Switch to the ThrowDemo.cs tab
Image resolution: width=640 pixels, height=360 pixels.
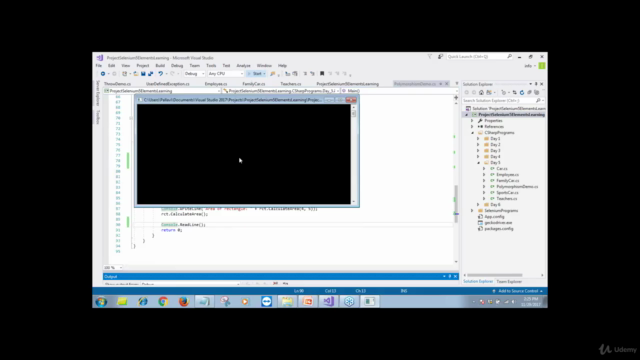118,84
